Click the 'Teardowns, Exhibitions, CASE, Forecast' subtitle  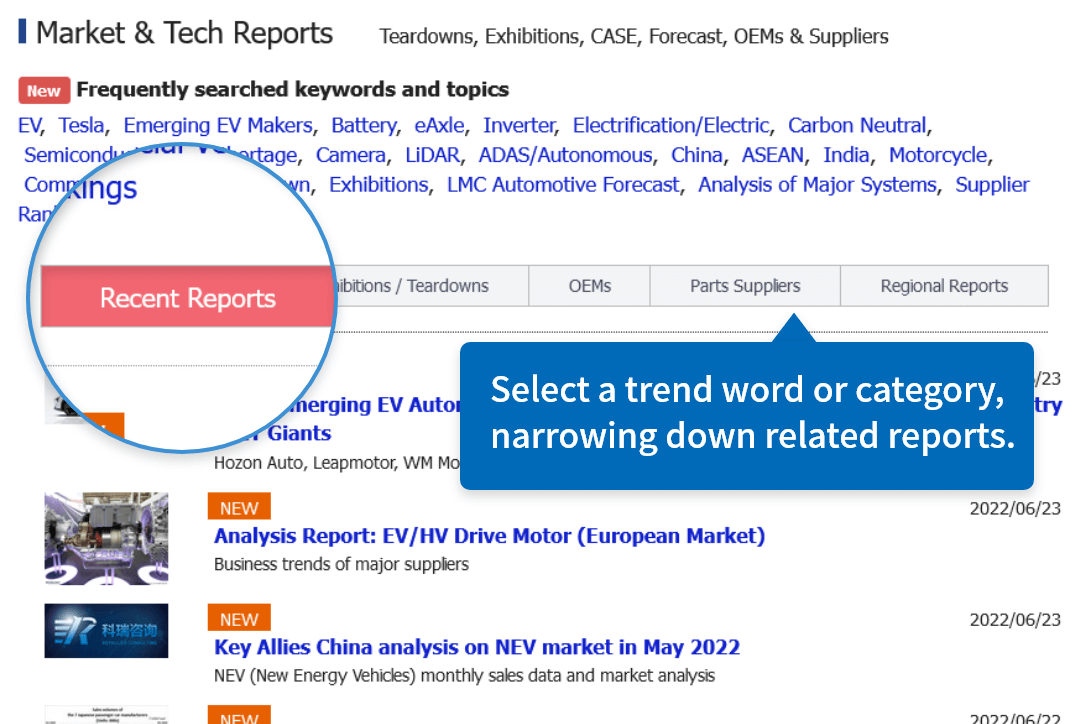(634, 36)
